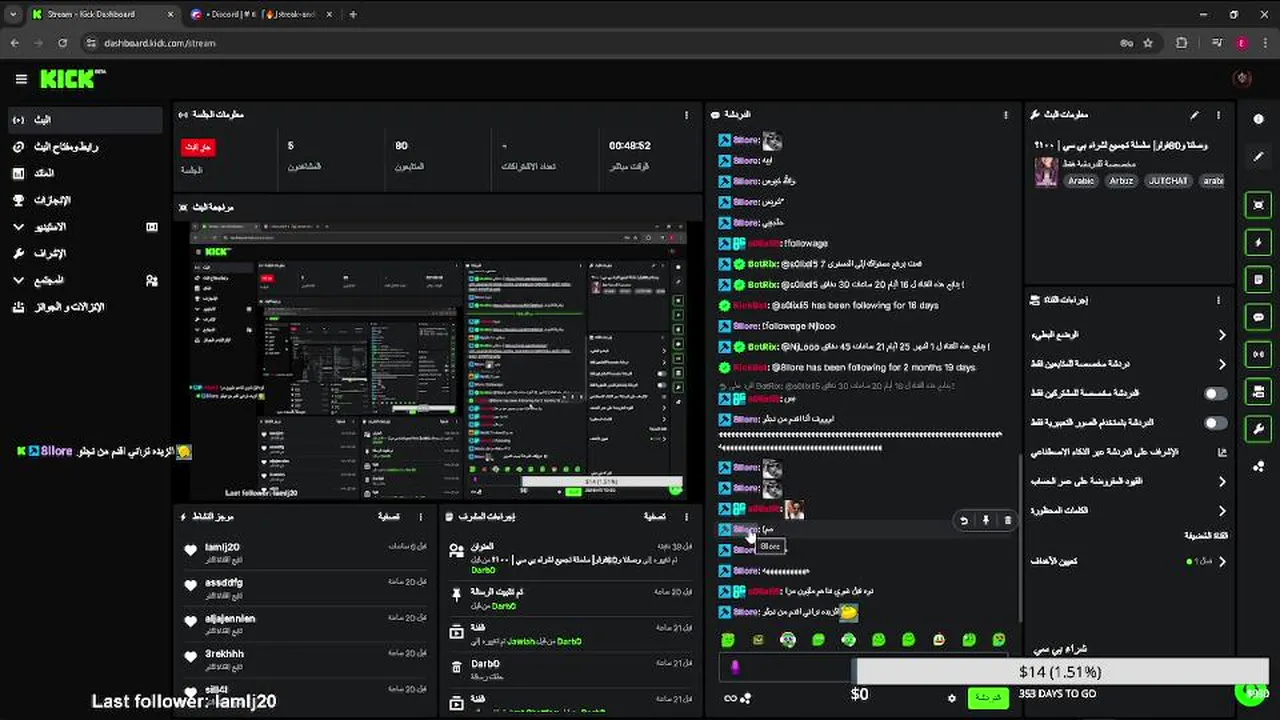Open three-dot menu of session info panel
This screenshot has height=720, width=1280.
(x=686, y=115)
